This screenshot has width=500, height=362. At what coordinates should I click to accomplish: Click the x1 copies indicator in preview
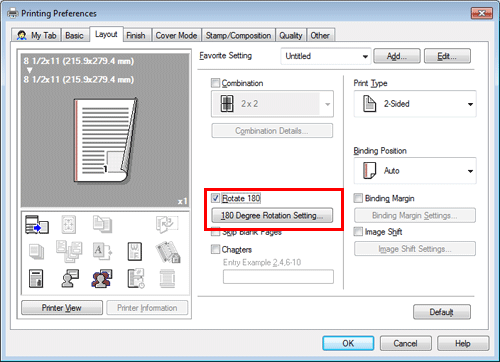[182, 201]
